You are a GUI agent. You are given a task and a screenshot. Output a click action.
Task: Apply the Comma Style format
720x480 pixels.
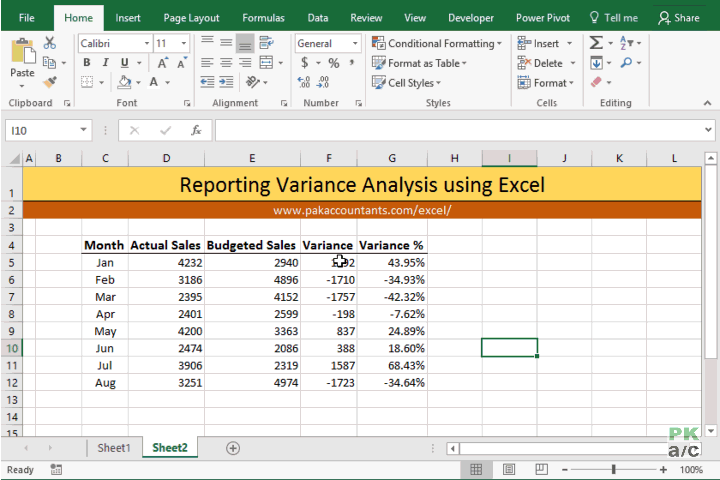tap(352, 62)
